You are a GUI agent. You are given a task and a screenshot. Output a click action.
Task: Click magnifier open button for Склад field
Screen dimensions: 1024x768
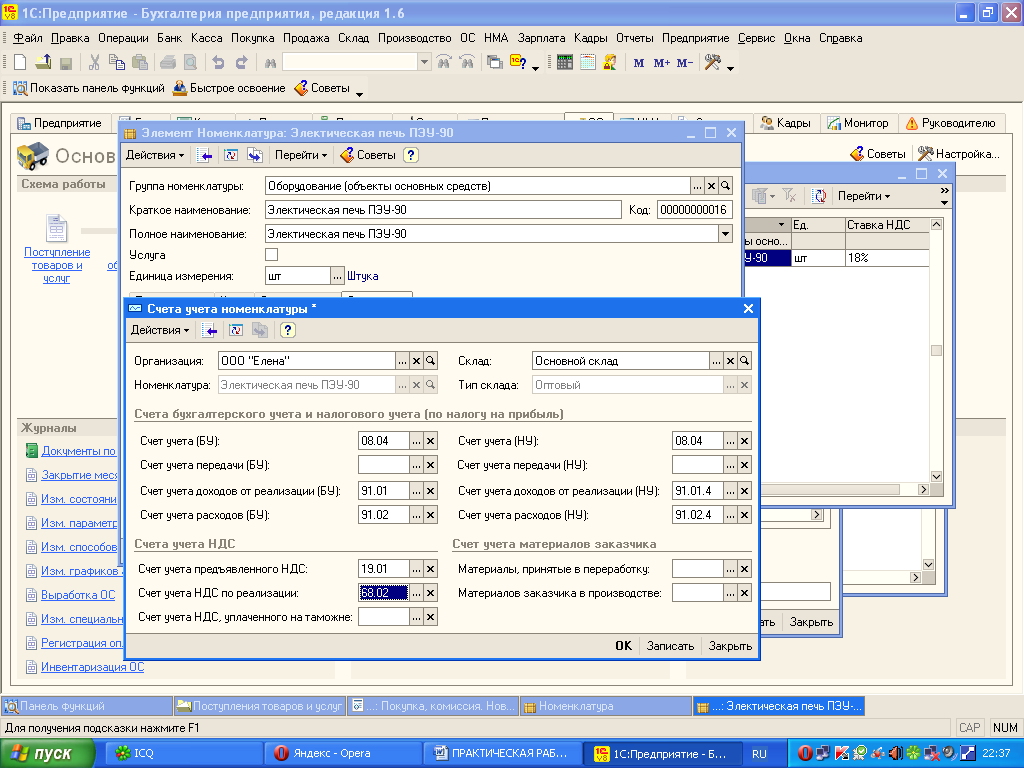744,360
